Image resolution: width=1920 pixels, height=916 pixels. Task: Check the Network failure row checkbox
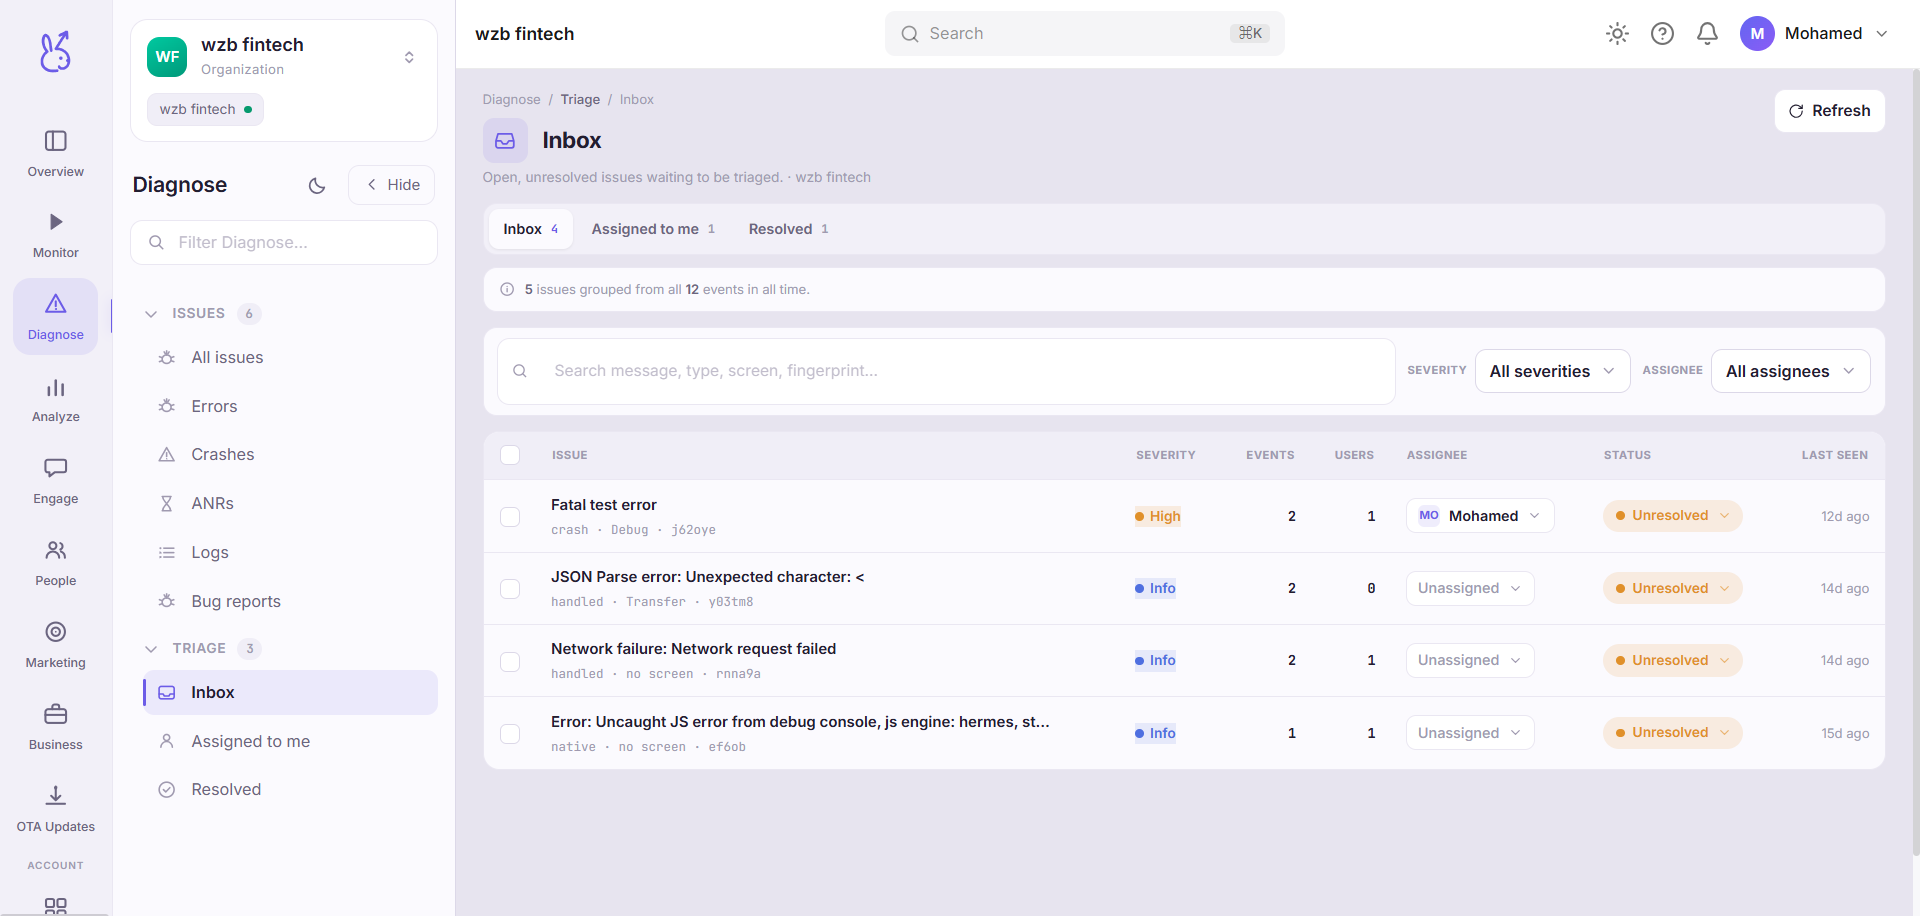click(510, 662)
